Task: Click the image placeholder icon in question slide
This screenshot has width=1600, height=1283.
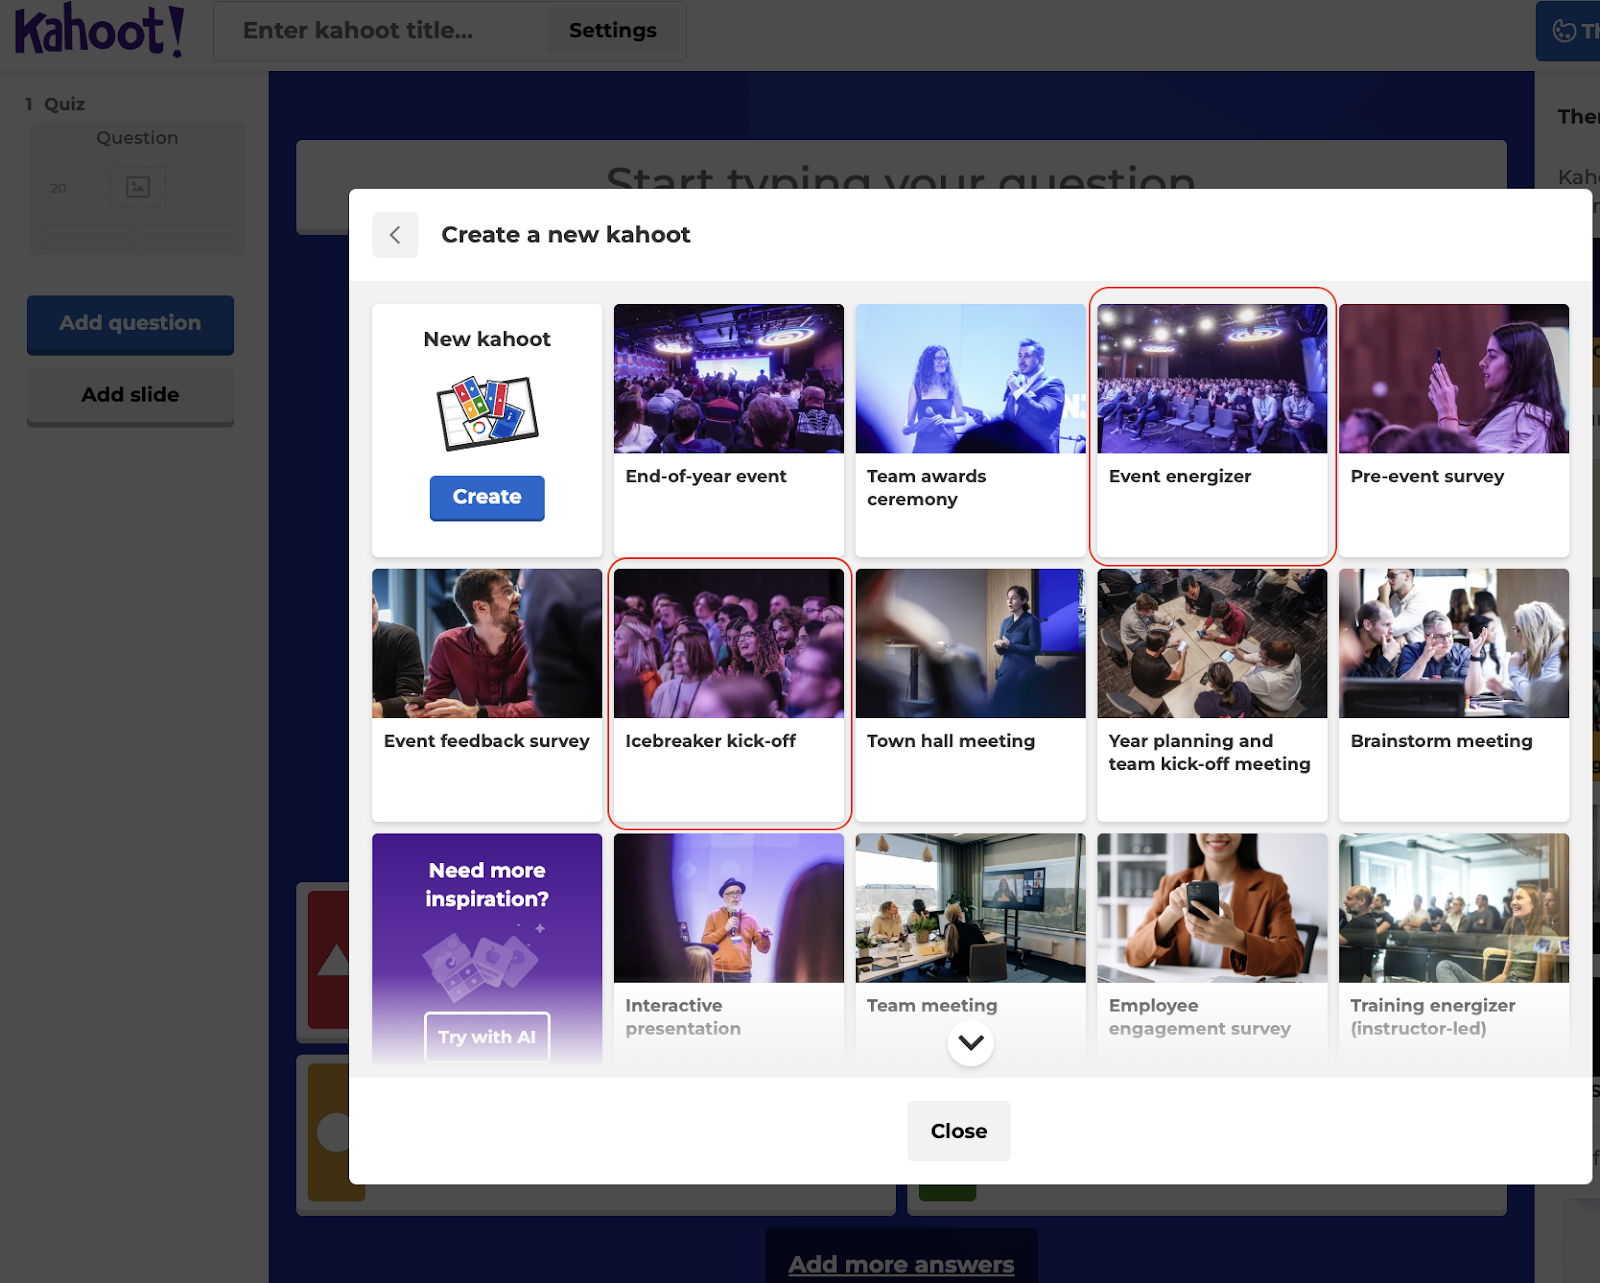Action: click(138, 187)
